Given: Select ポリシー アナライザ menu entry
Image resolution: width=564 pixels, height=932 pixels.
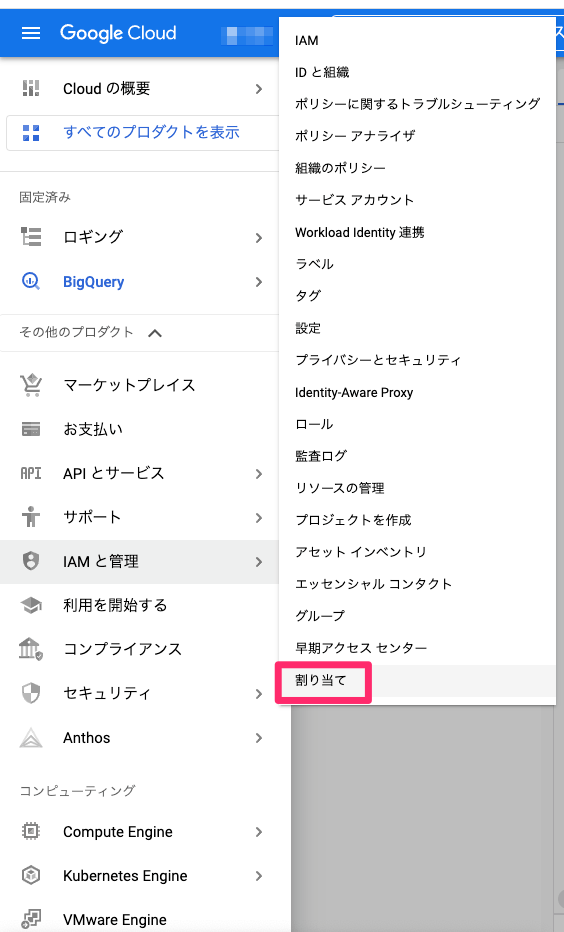Looking at the screenshot, I should click(417, 136).
